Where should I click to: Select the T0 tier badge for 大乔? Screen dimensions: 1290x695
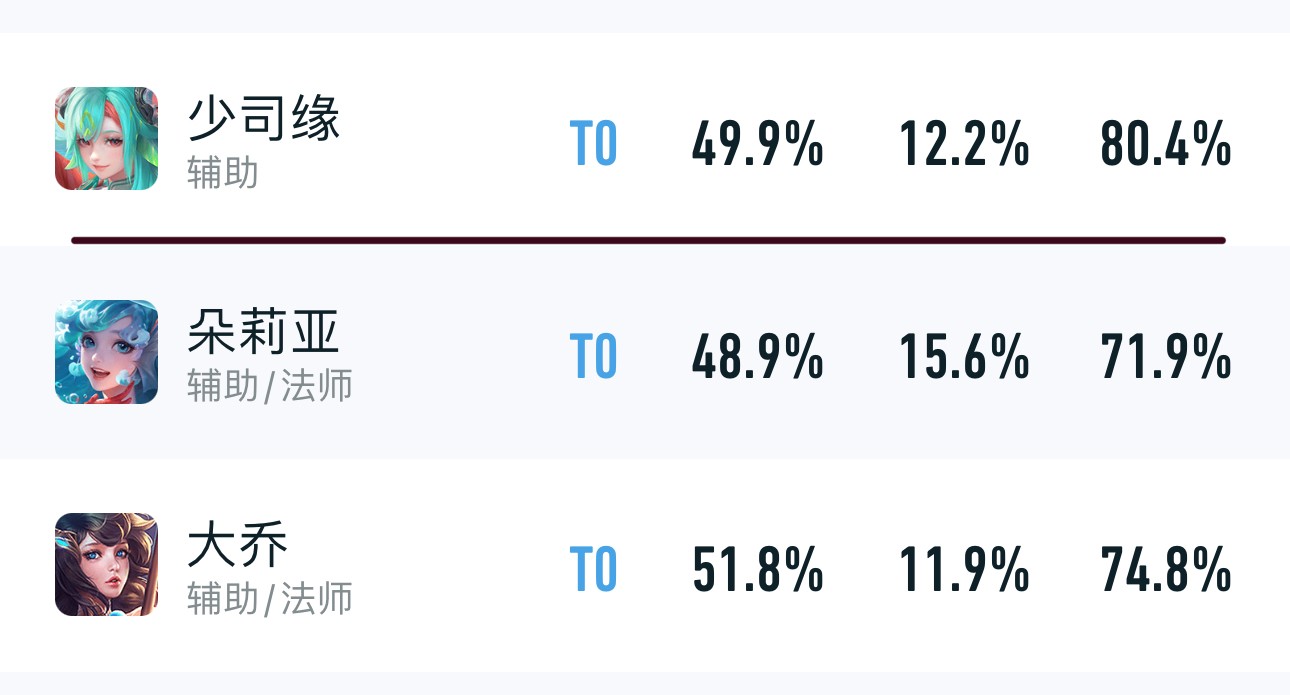pos(593,570)
